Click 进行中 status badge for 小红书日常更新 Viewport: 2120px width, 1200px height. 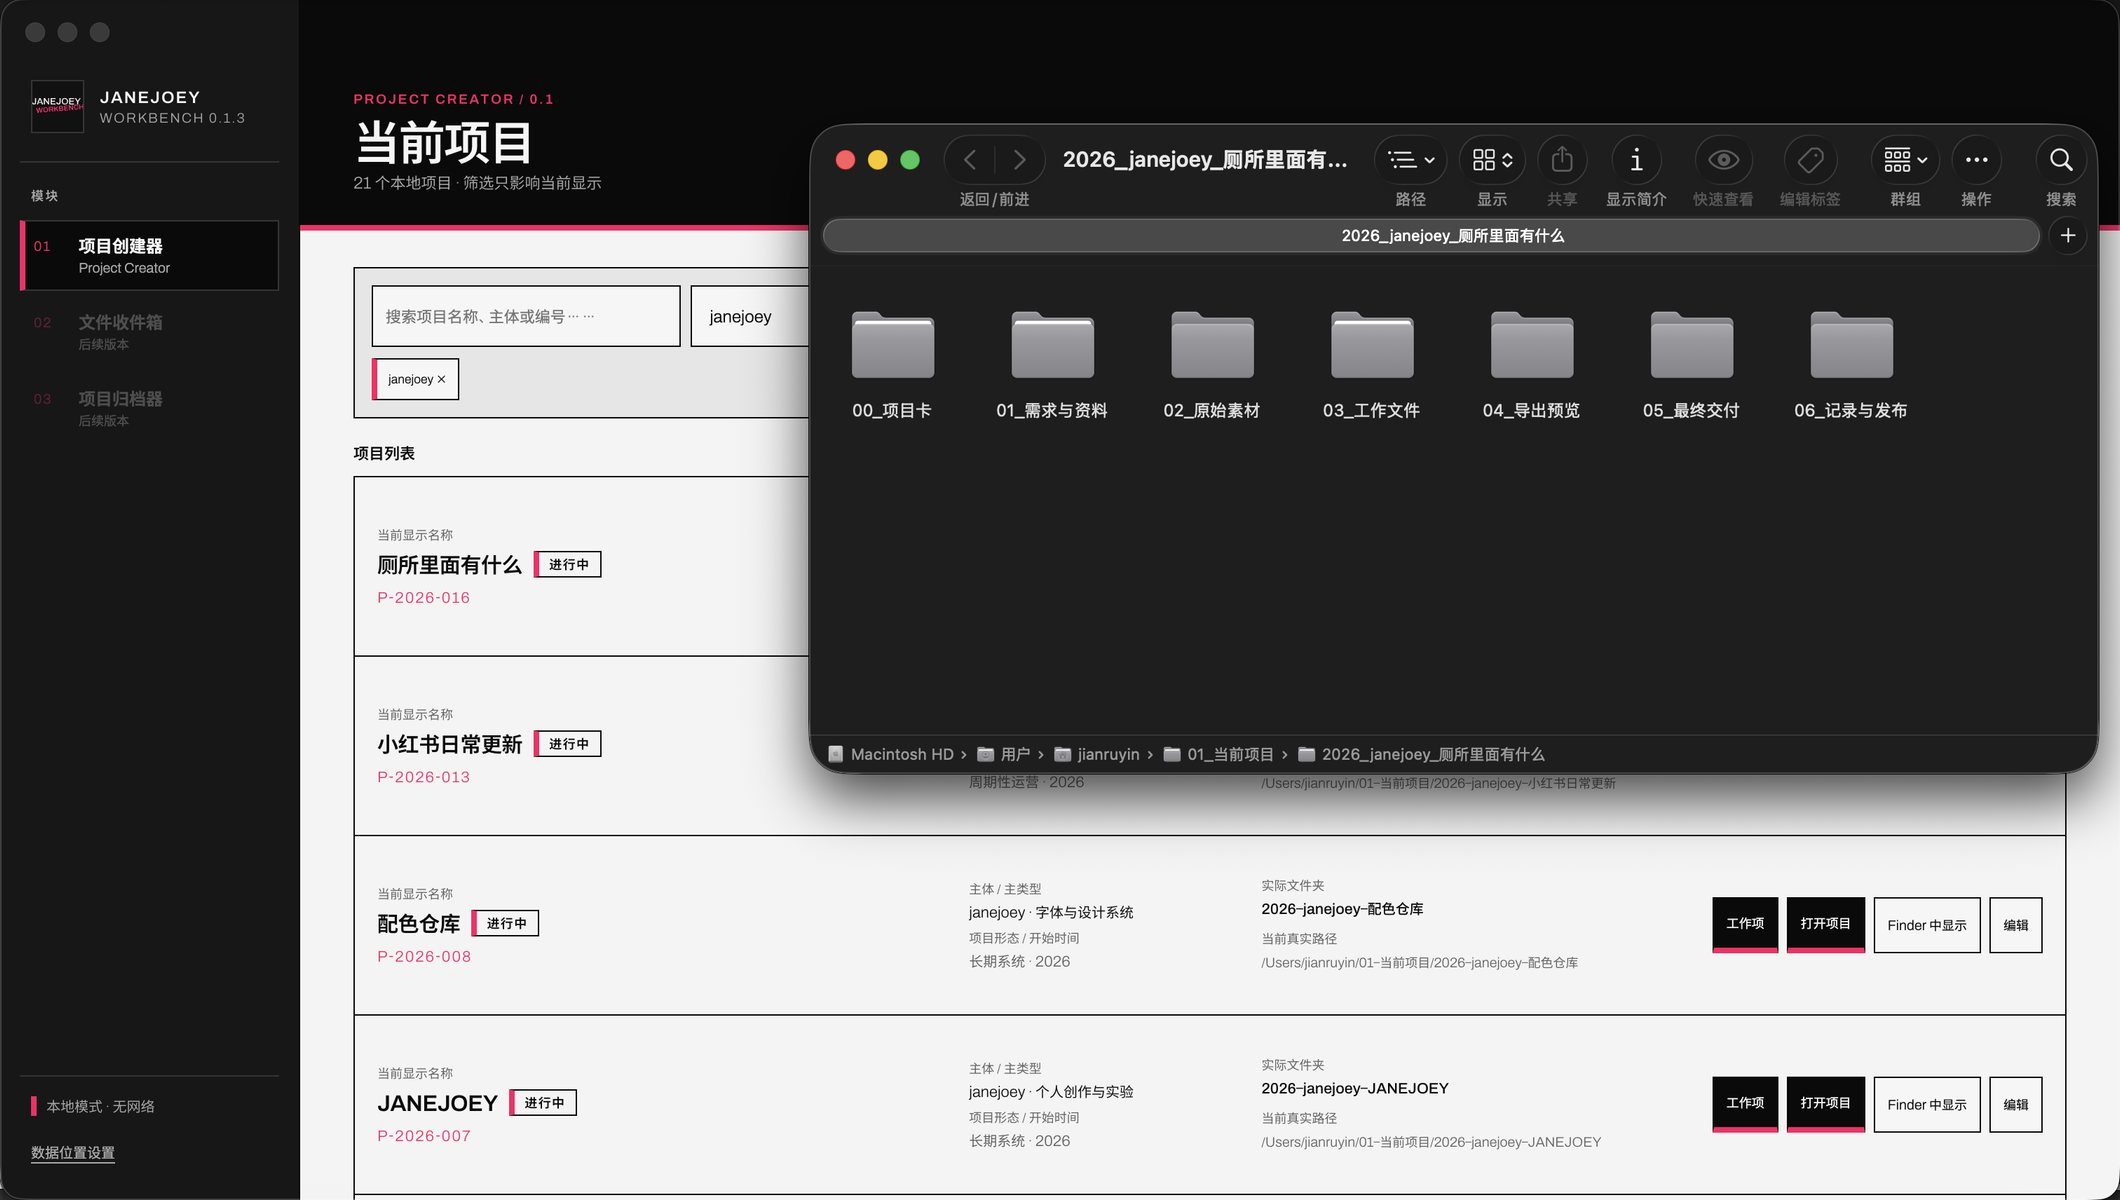(x=568, y=744)
